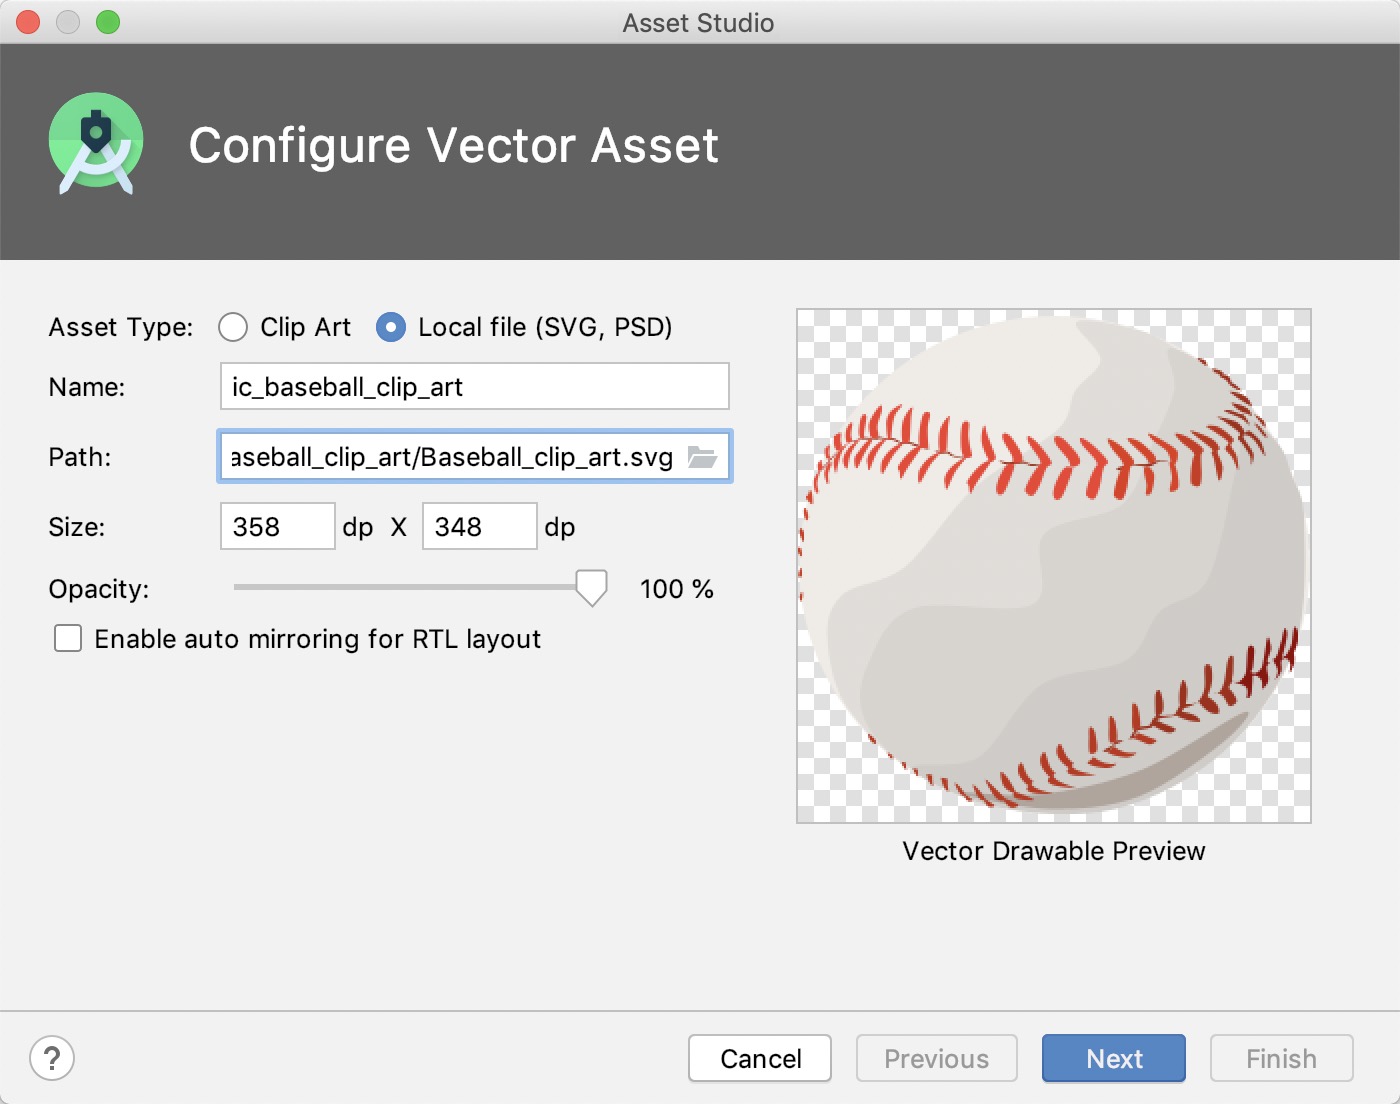Click the width size field showing 358
1400x1104 pixels.
278,526
